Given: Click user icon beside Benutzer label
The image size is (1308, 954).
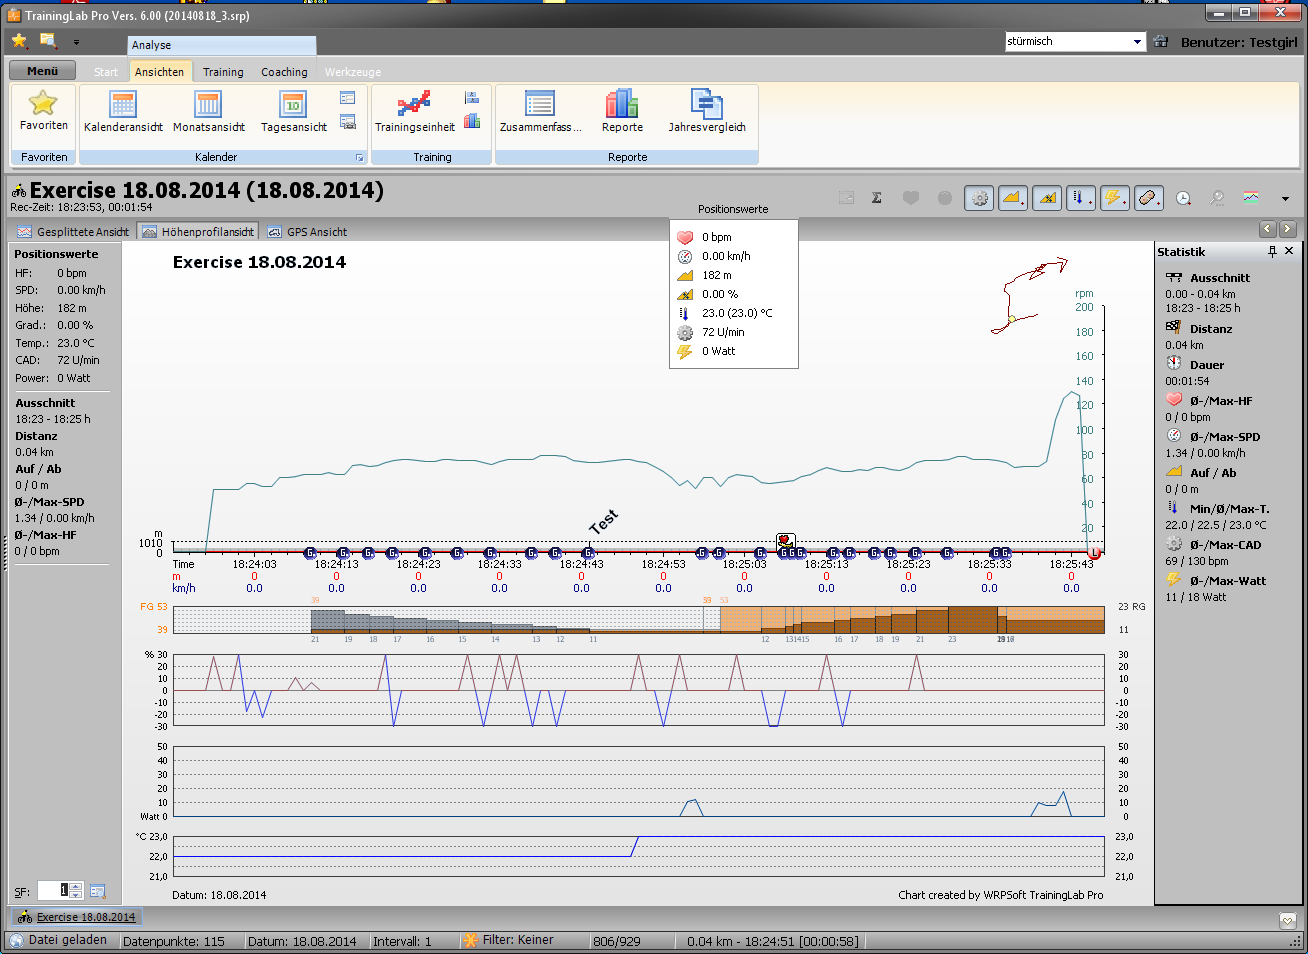Looking at the screenshot, I should point(1161,42).
